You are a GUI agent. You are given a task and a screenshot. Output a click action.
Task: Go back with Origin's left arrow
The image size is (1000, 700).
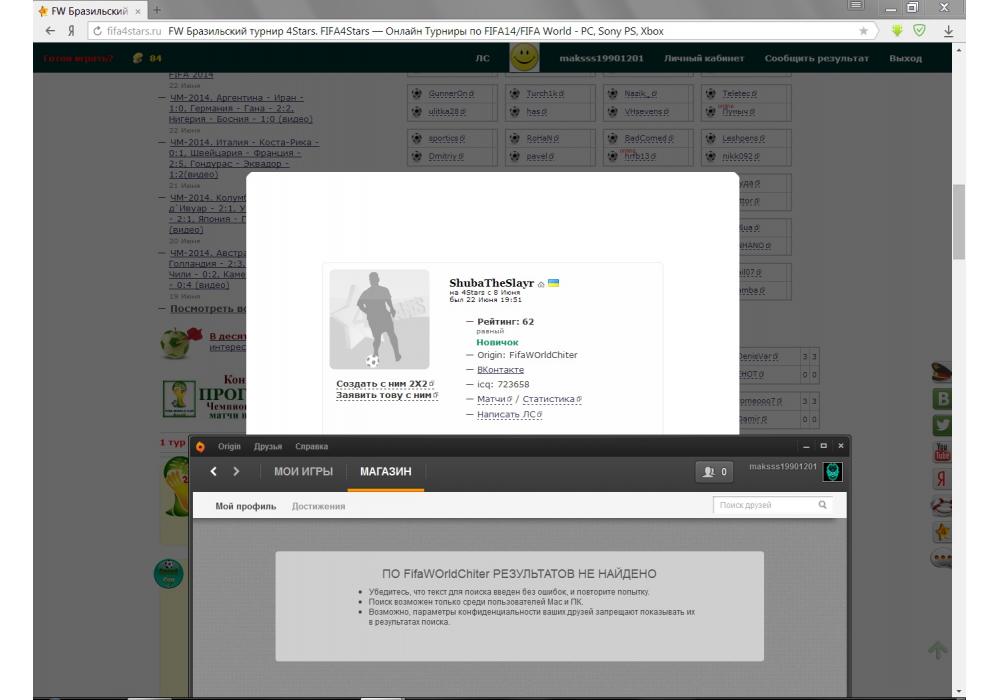(214, 471)
